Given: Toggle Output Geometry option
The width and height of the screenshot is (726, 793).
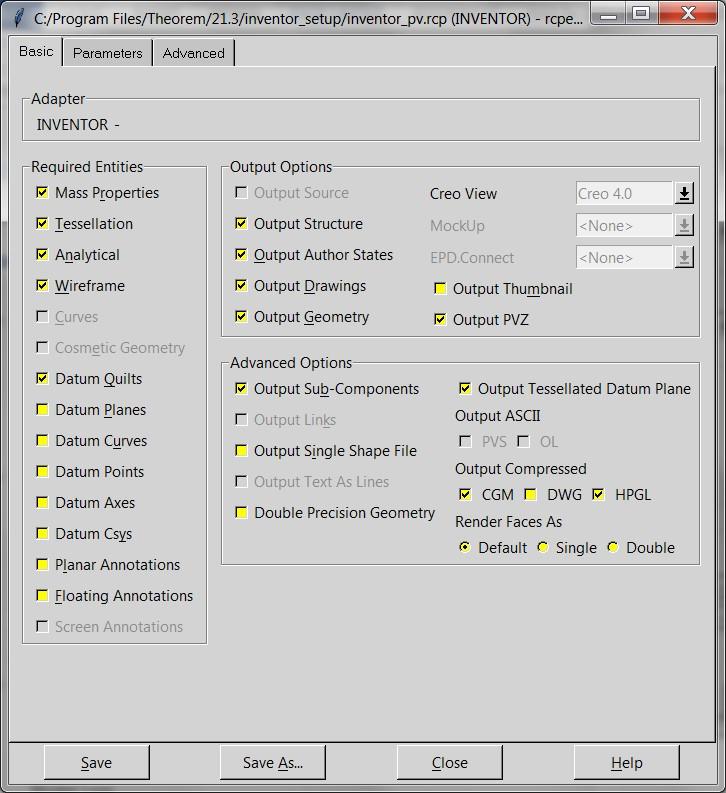Looking at the screenshot, I should click(x=241, y=316).
